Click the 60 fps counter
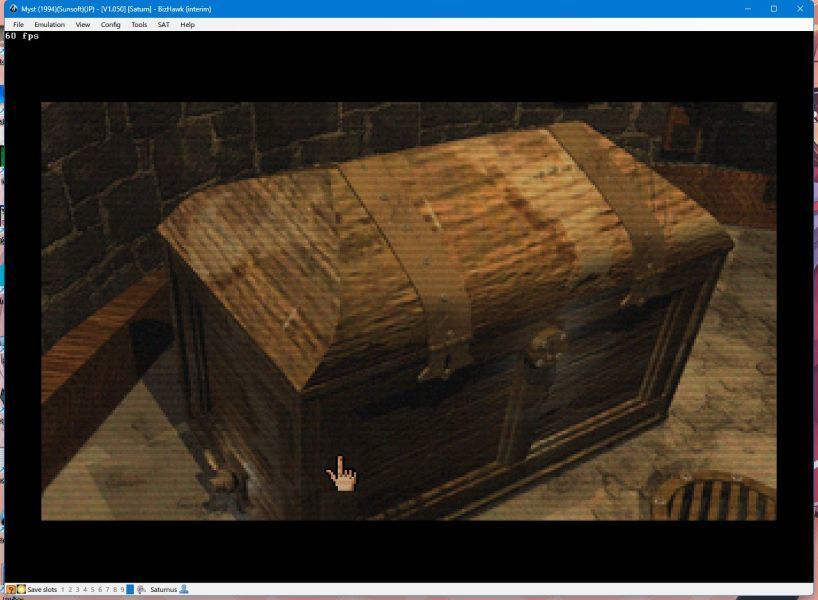The width and height of the screenshot is (818, 600). coord(22,36)
